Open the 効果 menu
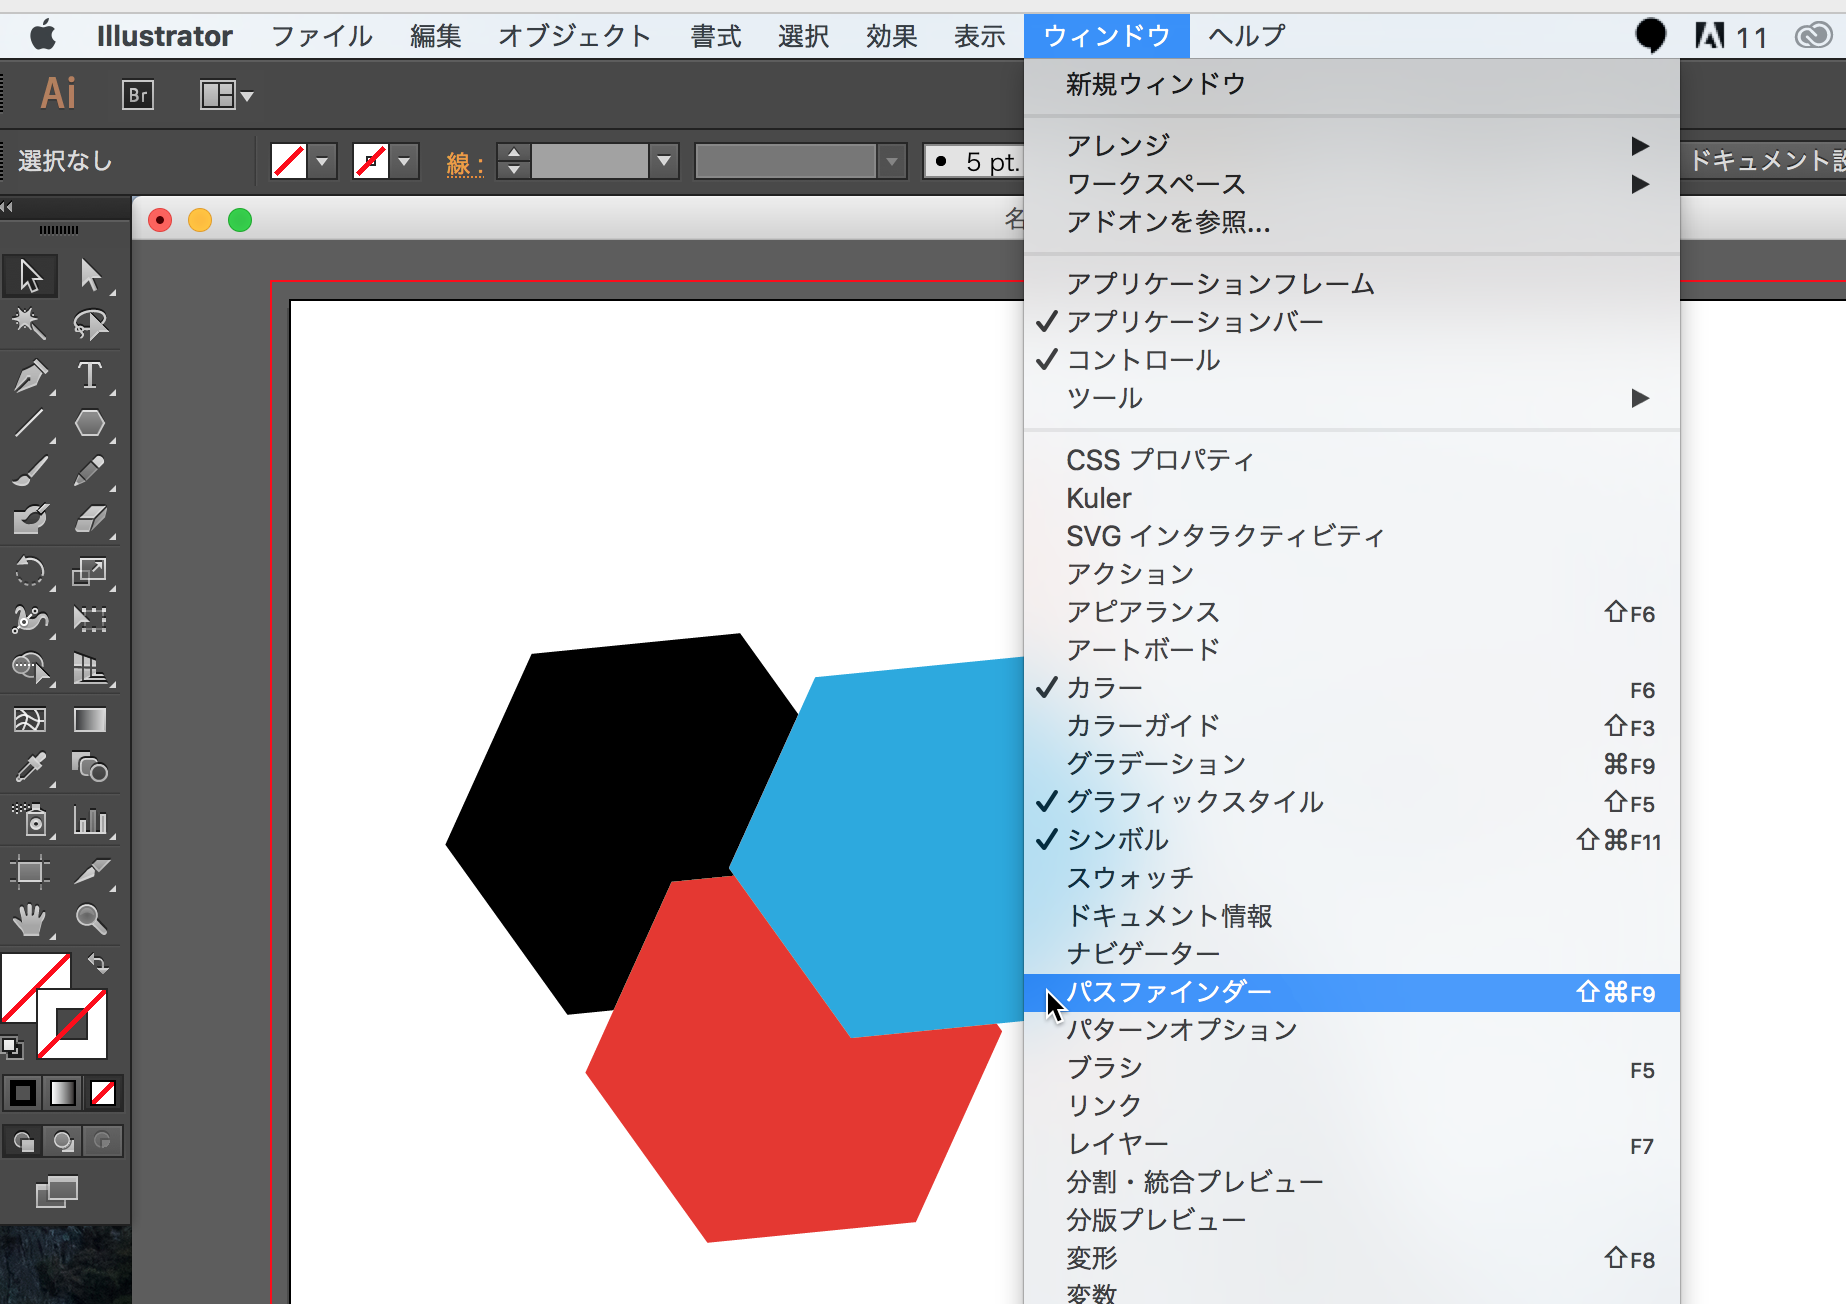The height and width of the screenshot is (1304, 1846). [891, 36]
